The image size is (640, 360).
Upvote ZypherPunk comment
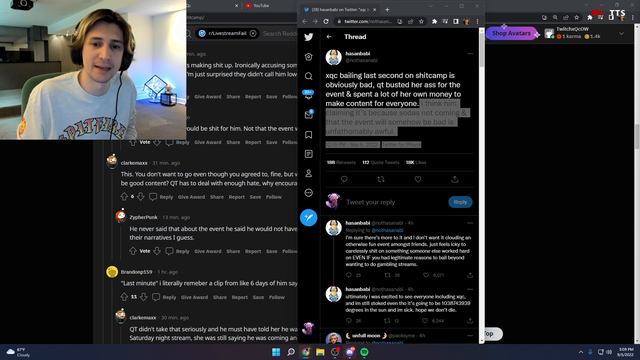tap(133, 251)
